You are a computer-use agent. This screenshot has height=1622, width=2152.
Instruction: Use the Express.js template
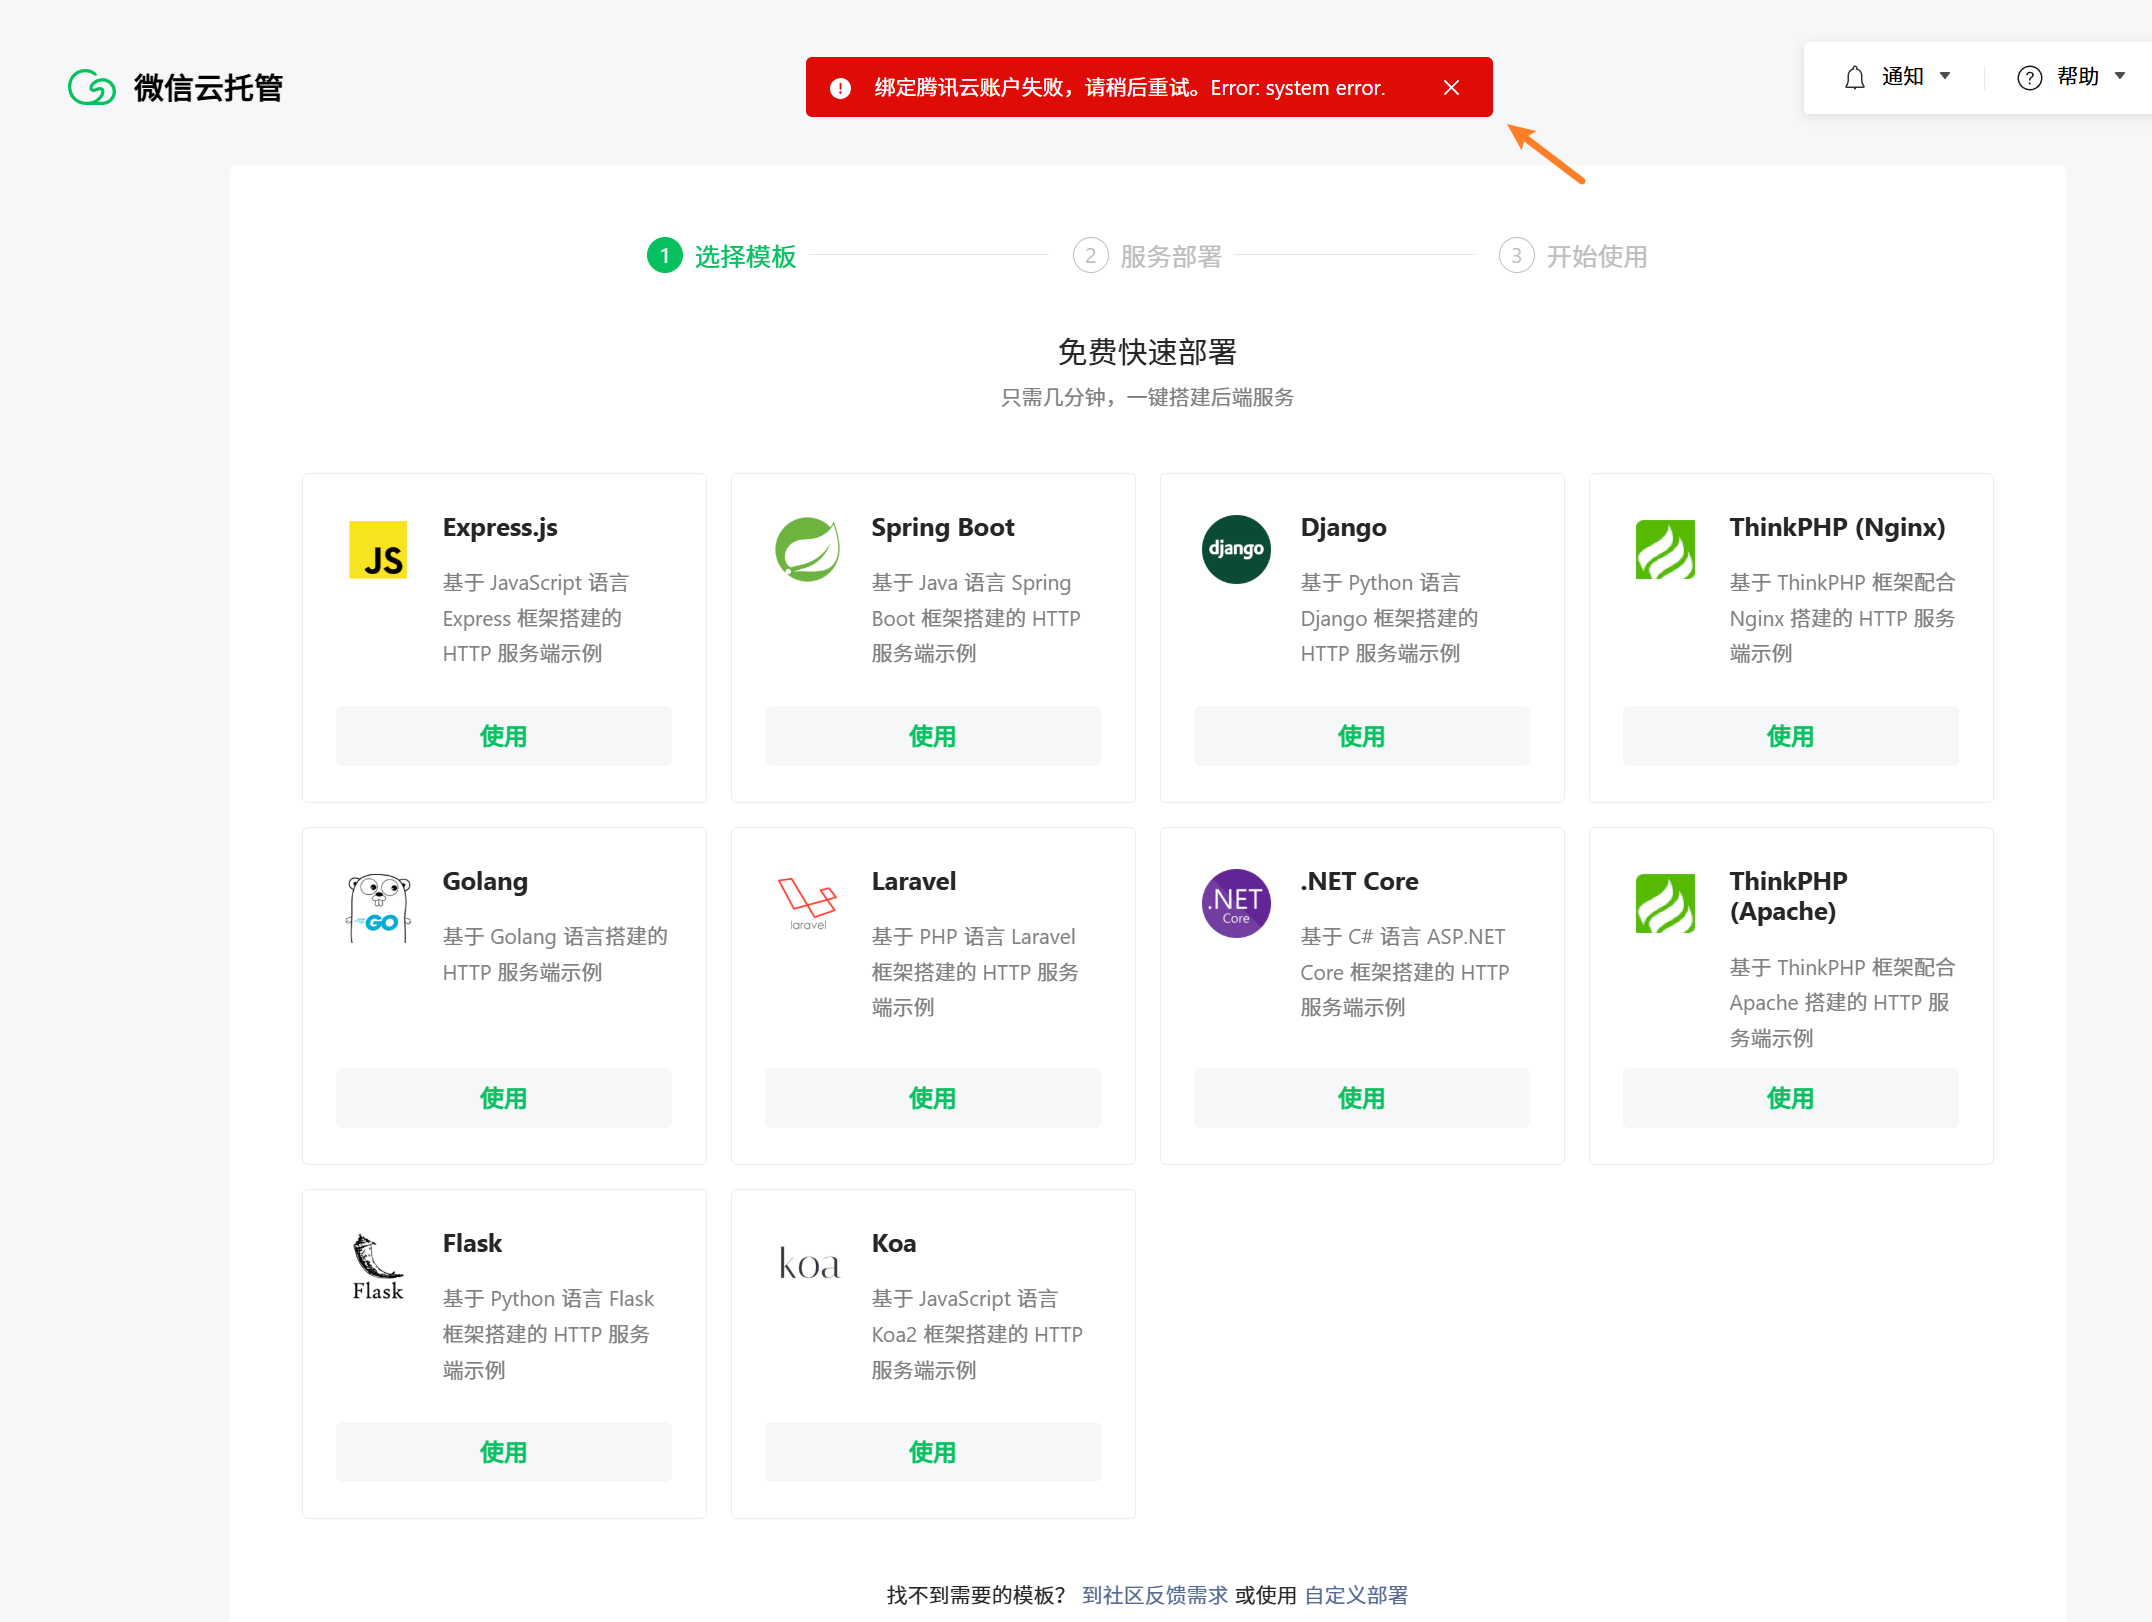point(504,736)
